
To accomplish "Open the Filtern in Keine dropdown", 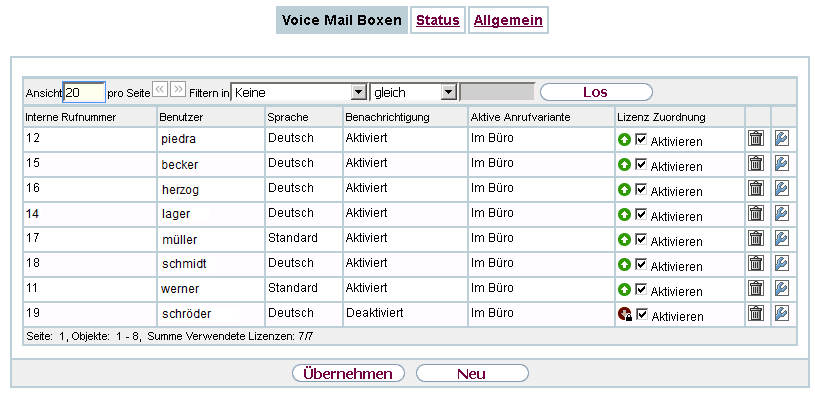I will [299, 92].
